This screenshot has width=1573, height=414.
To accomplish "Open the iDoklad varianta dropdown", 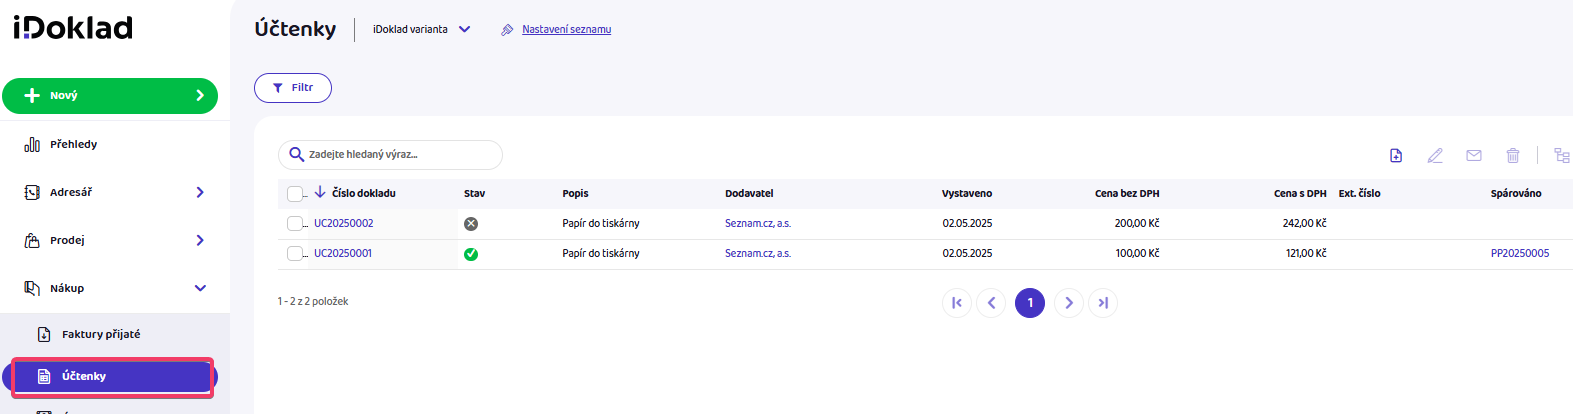I will point(421,29).
